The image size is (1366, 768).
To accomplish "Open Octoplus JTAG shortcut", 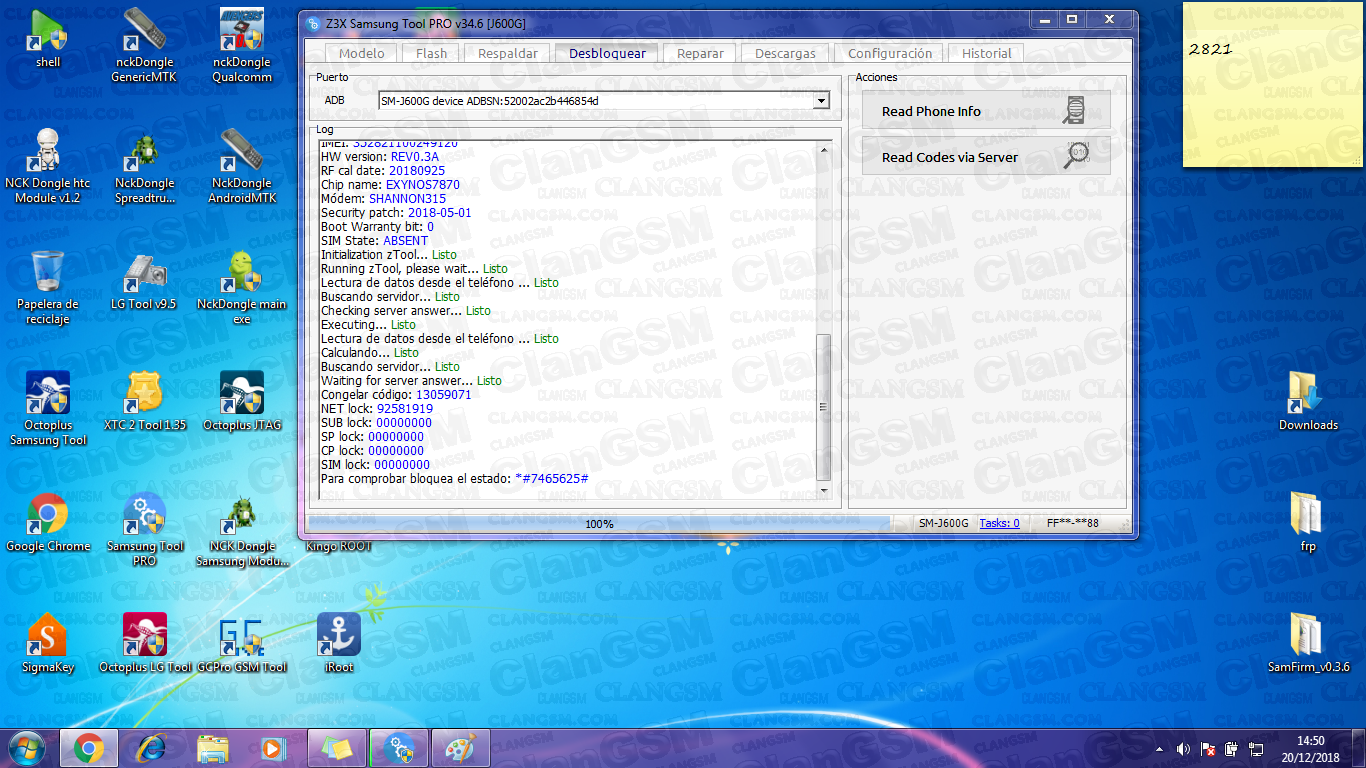I will 242,402.
